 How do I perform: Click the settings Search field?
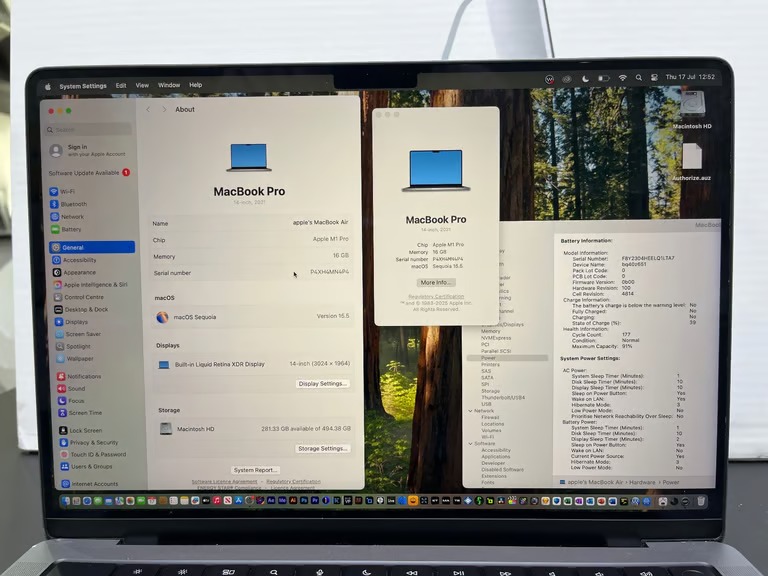pos(89,129)
